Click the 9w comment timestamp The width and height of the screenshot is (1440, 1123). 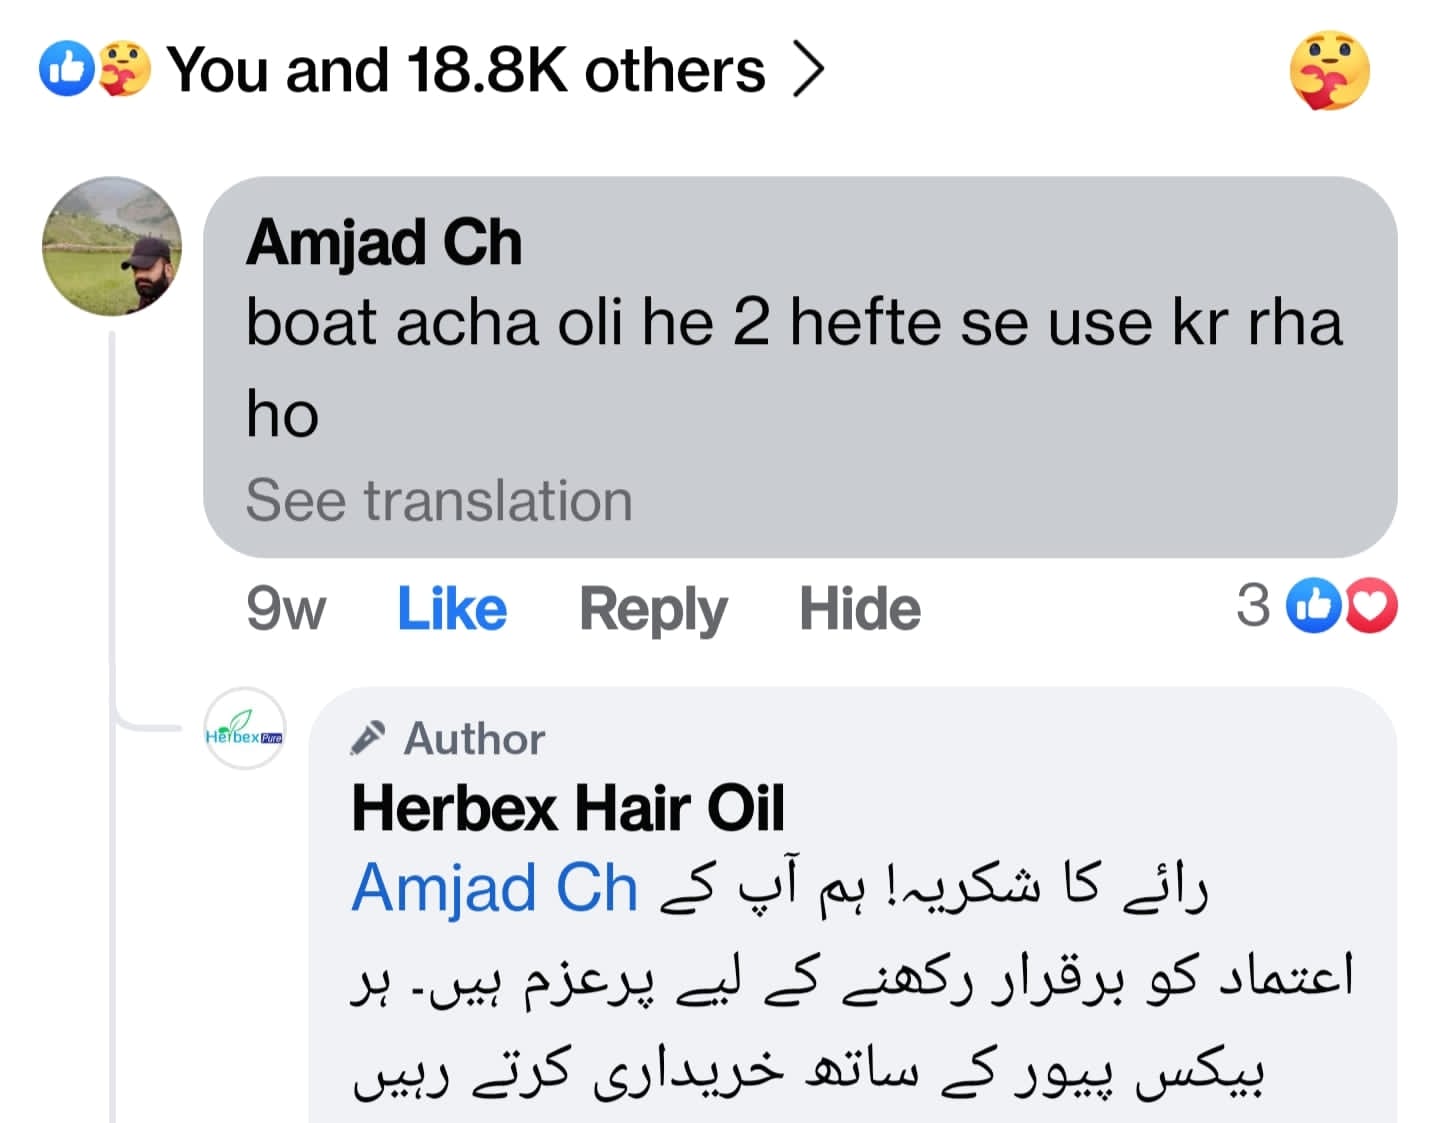285,609
